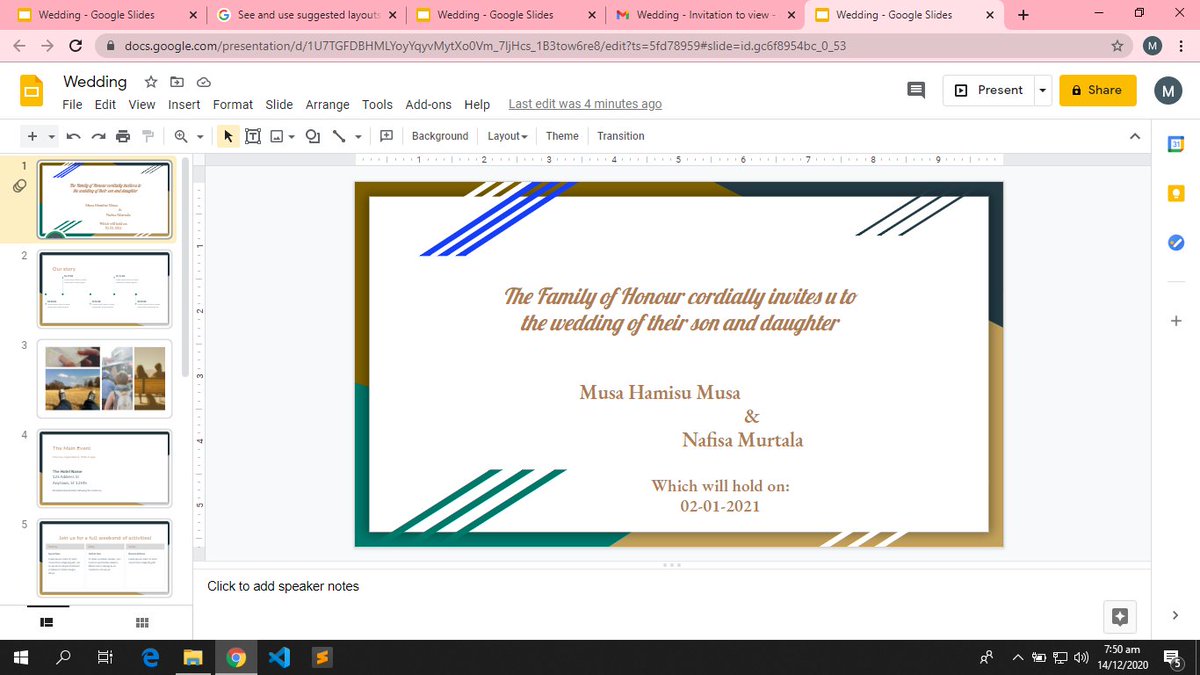Screen dimensions: 1200x675
Task: Start the presentation with the Present button
Action: (x=988, y=90)
